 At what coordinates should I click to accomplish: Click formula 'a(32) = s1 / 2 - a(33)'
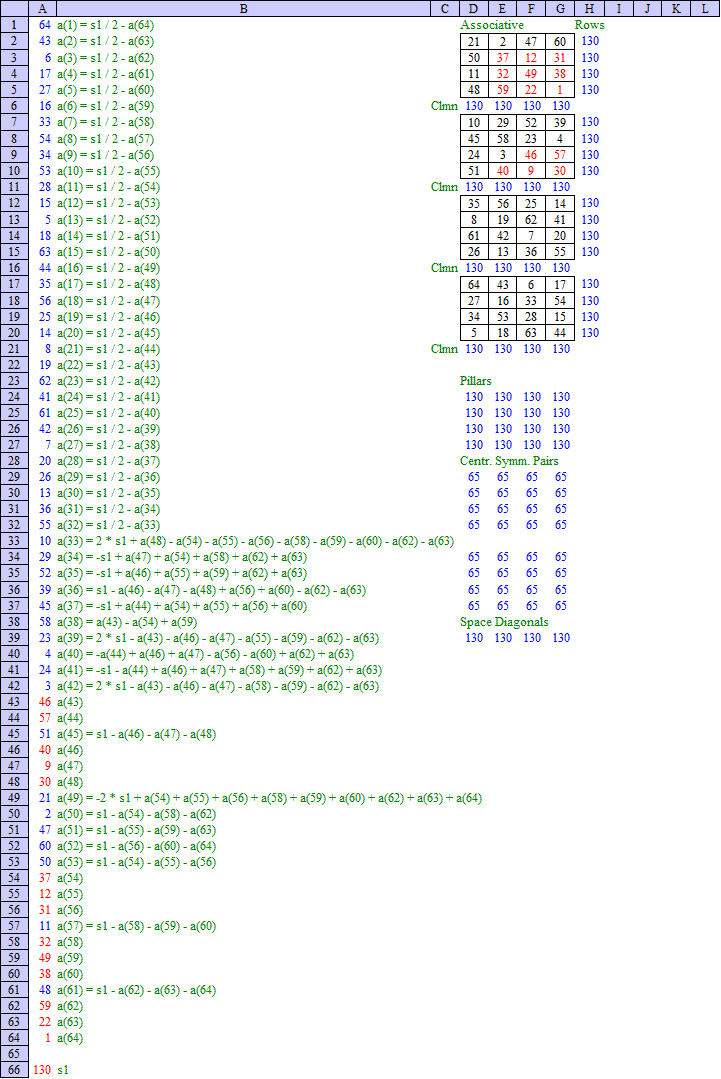pyautogui.click(x=109, y=525)
